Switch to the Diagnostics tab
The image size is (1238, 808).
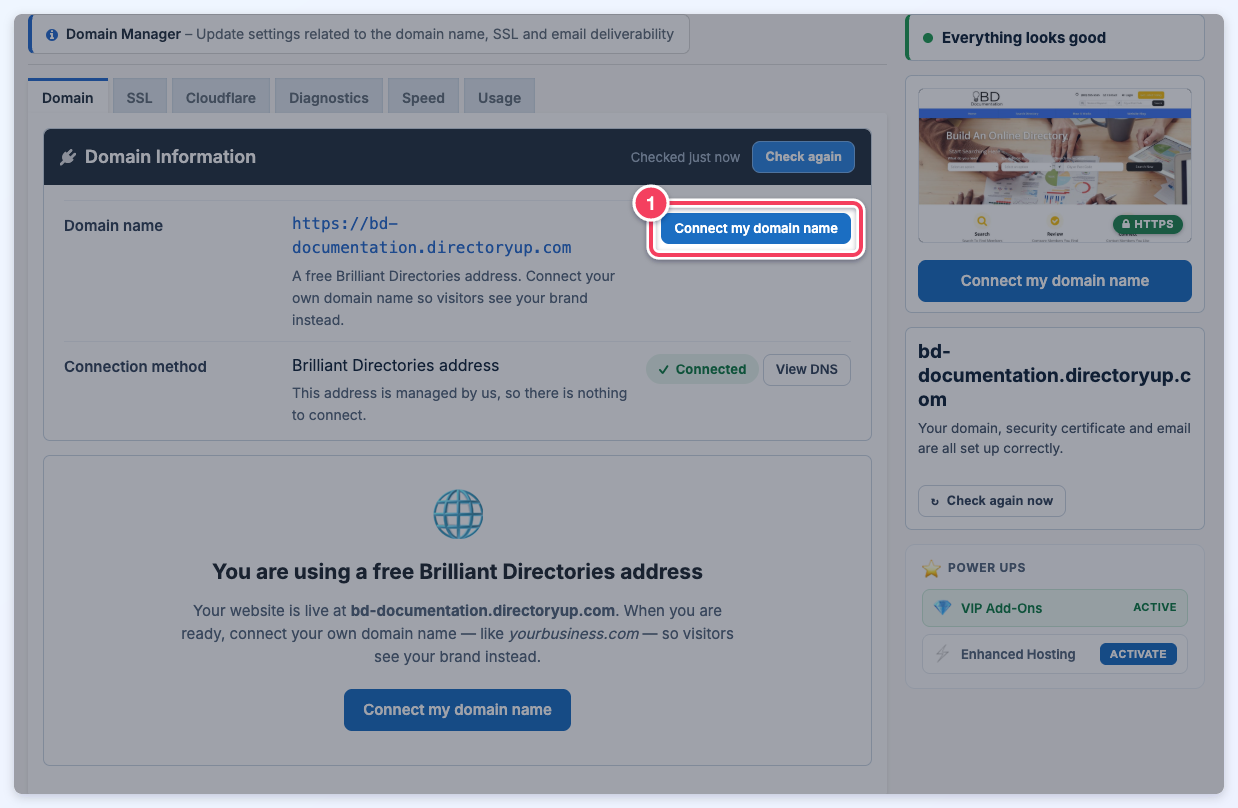[329, 97]
